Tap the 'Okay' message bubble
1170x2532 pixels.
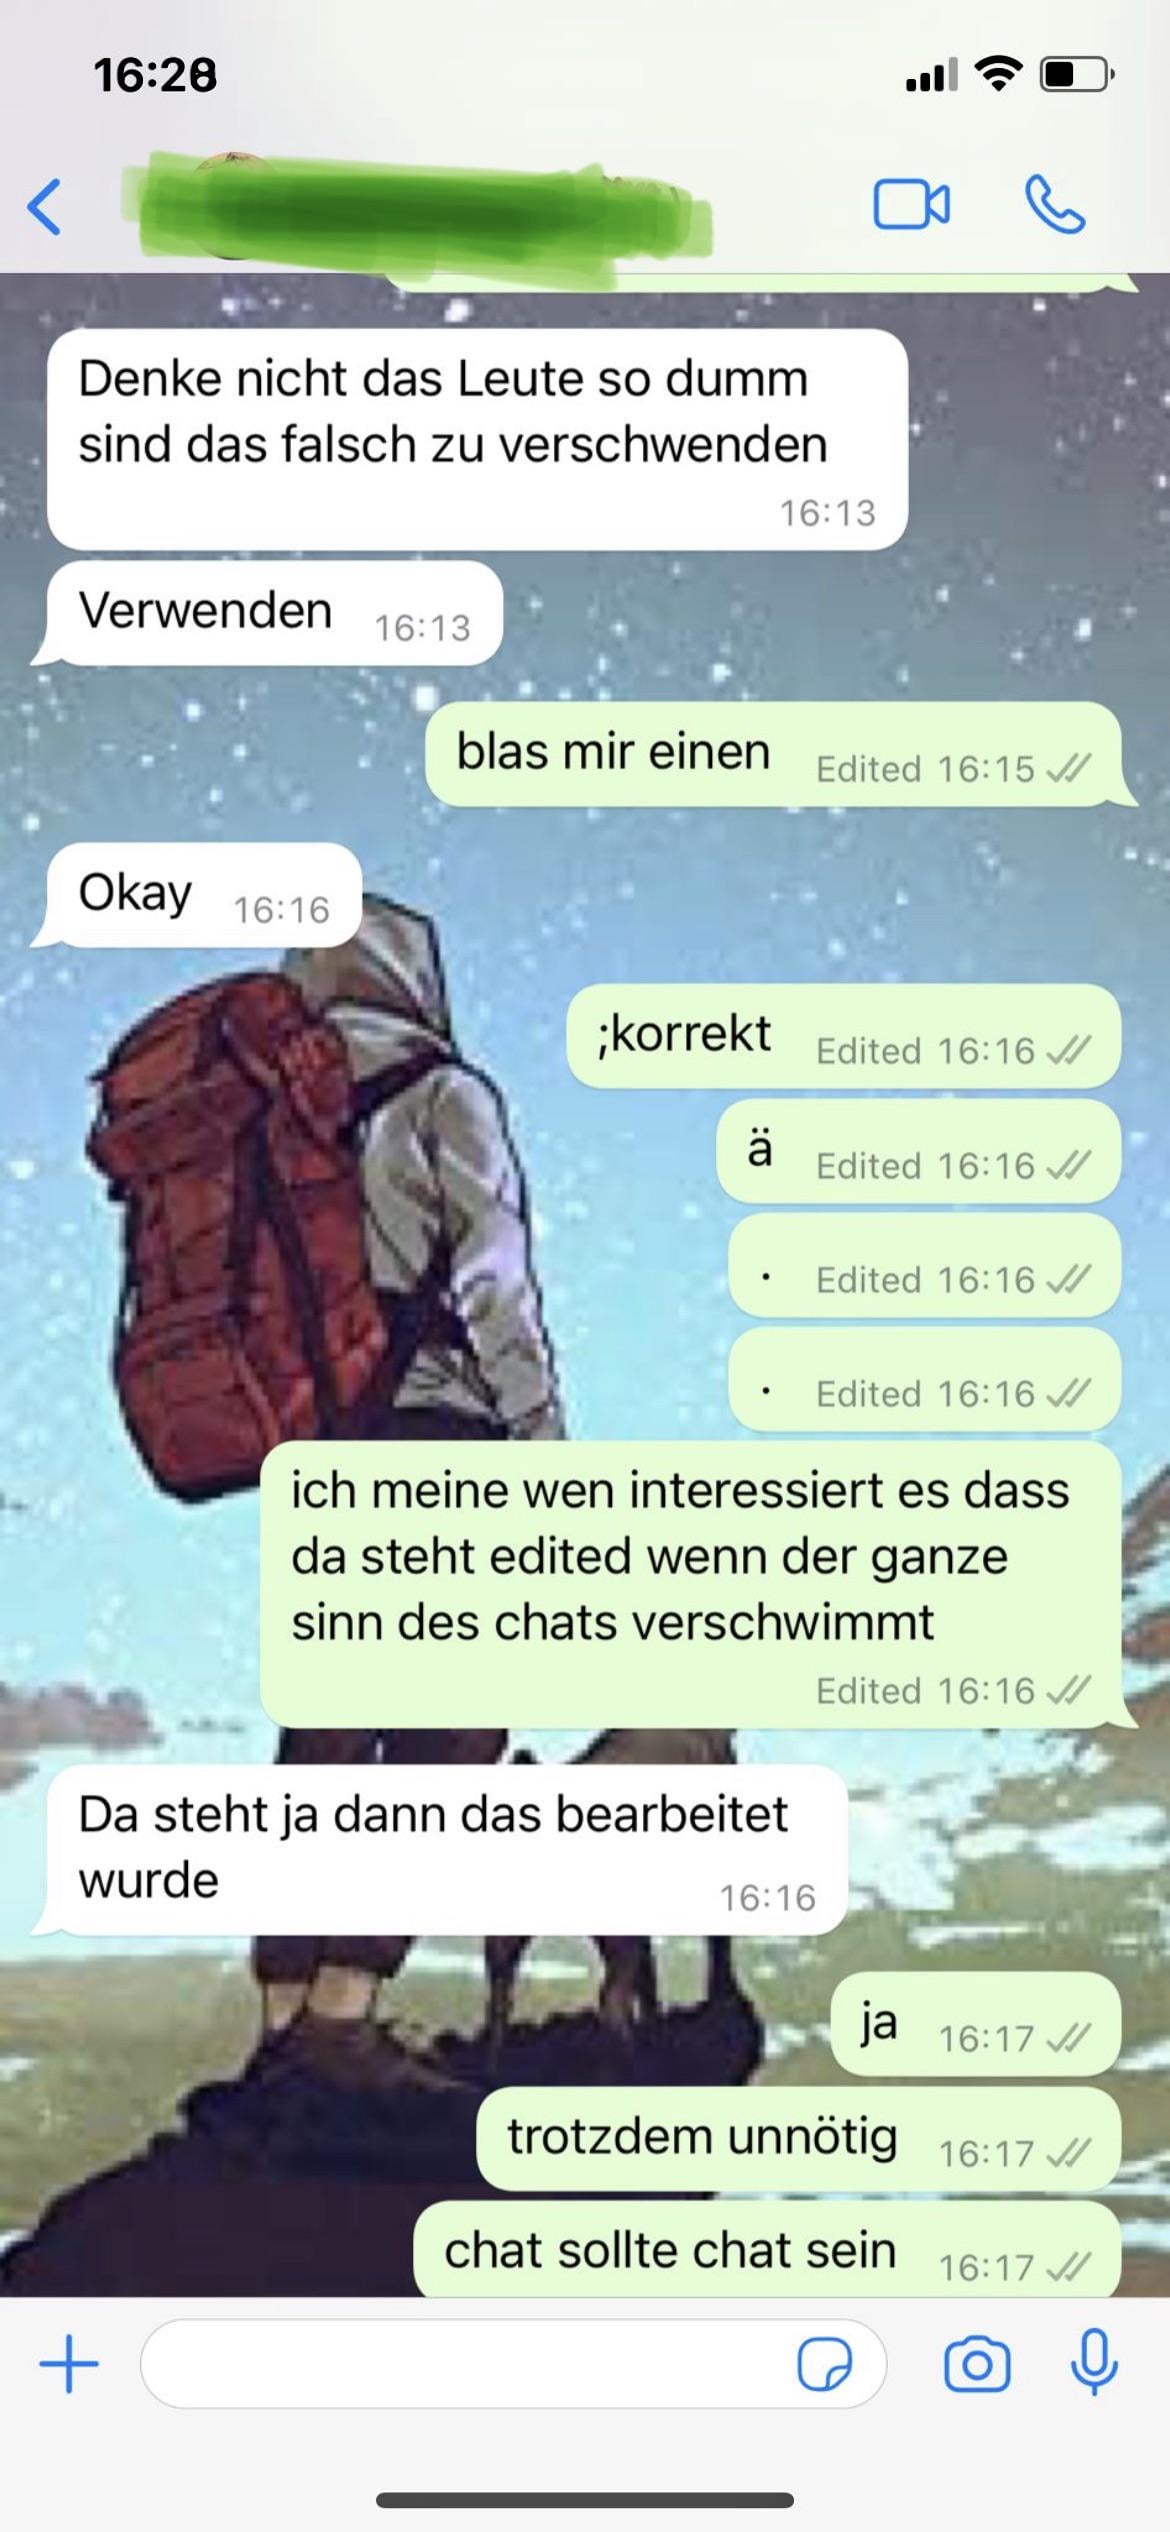click(198, 895)
